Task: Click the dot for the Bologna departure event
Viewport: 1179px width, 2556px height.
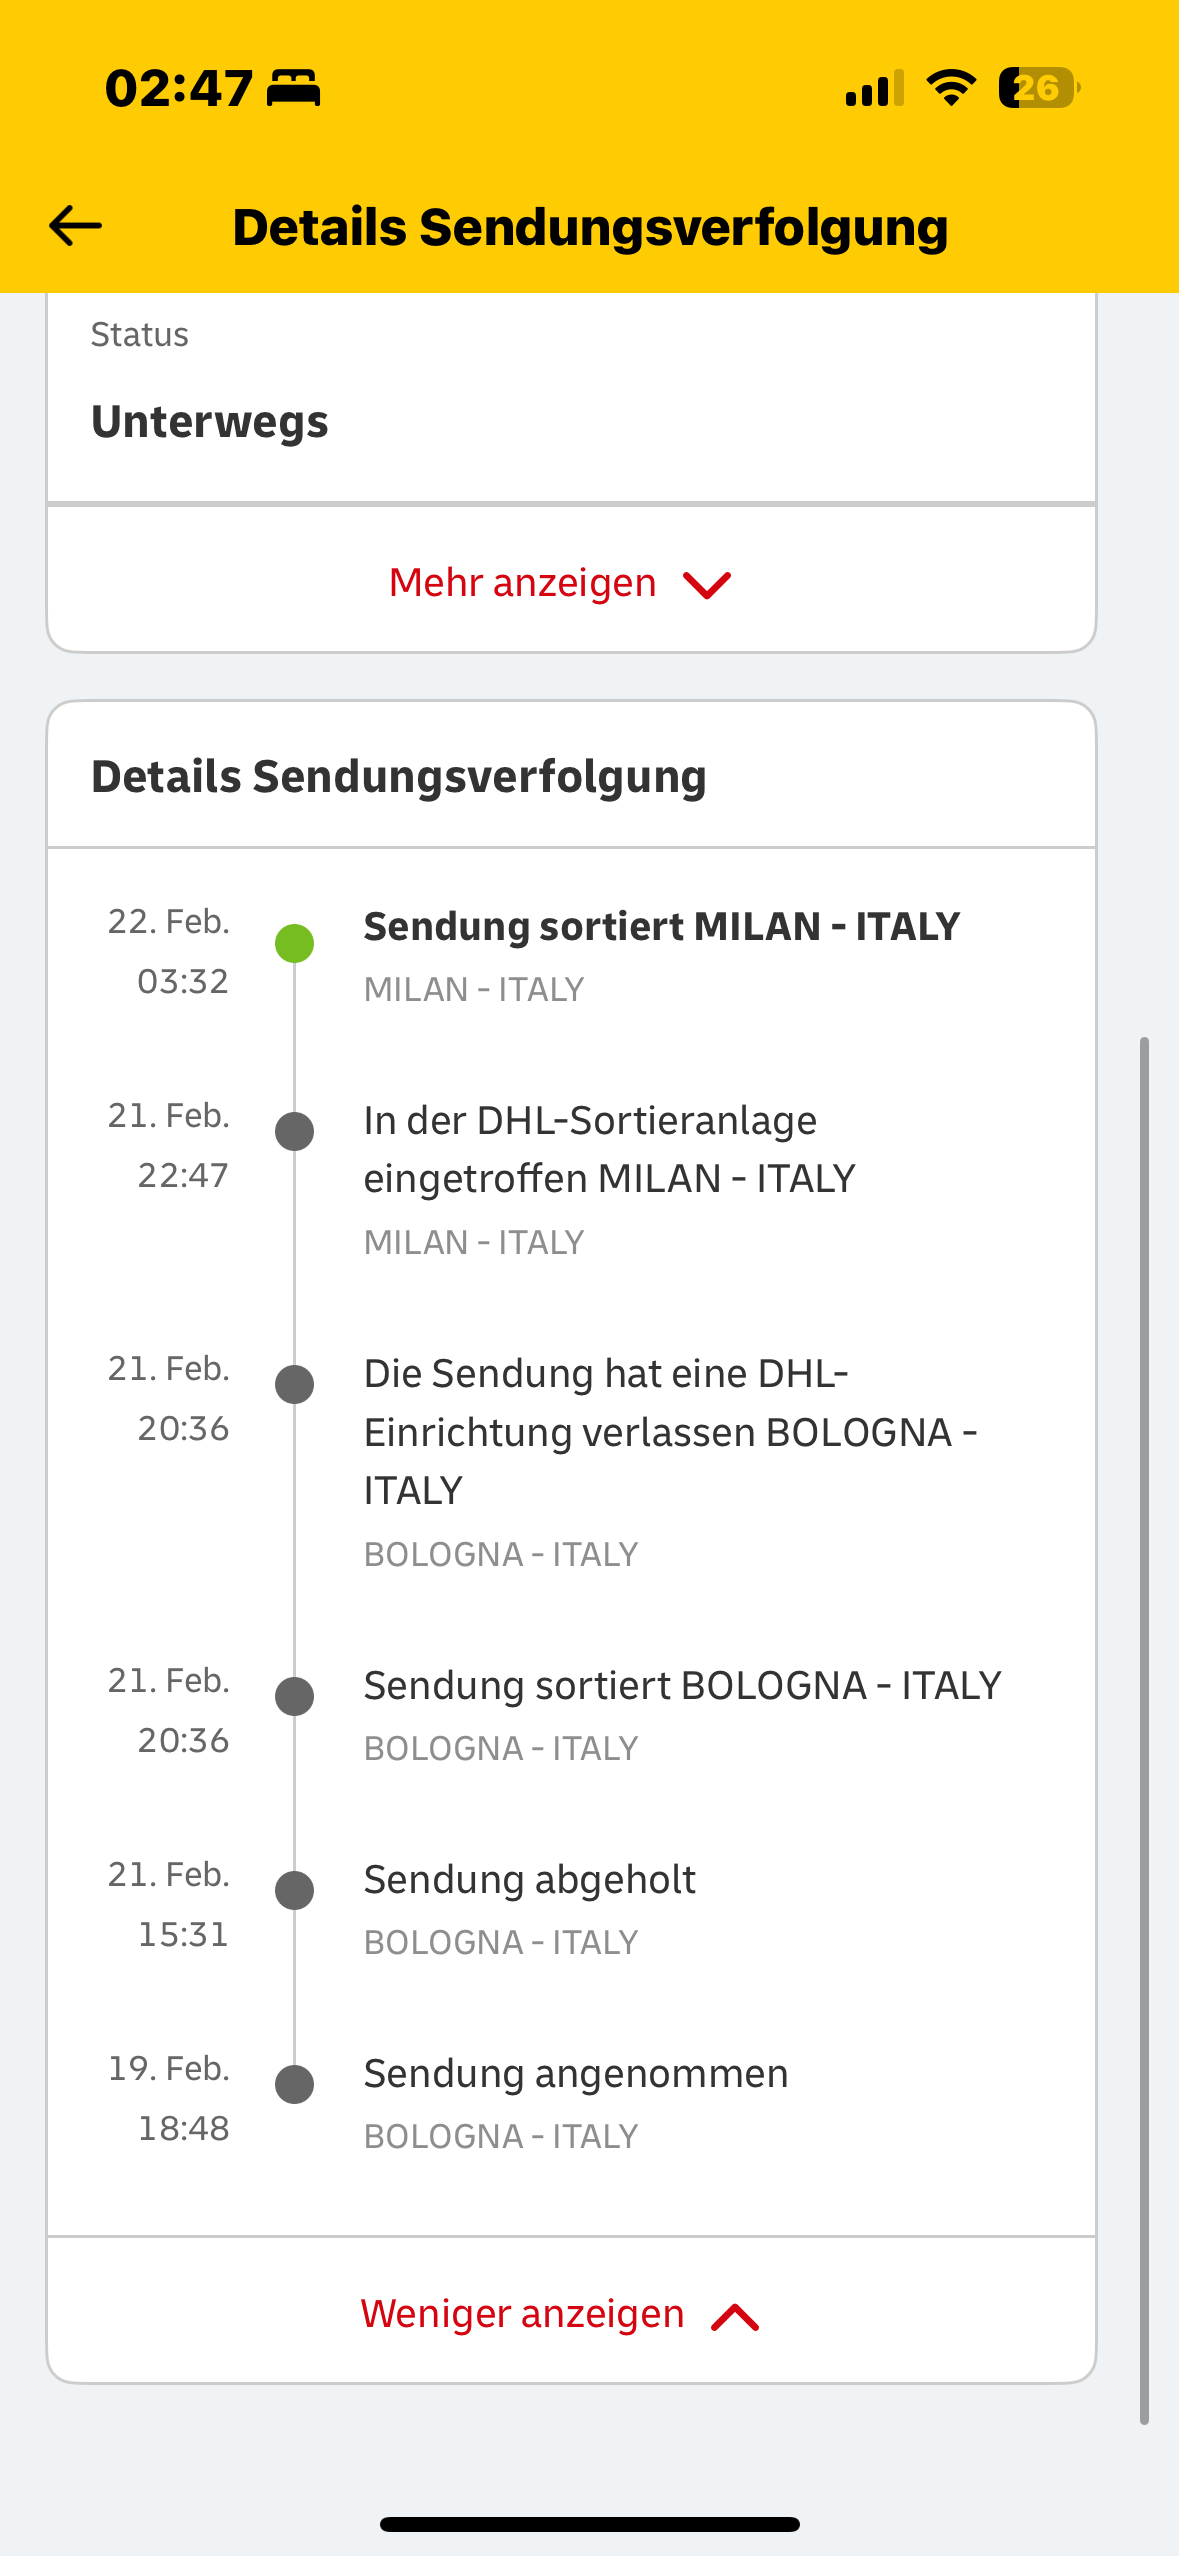Action: [x=293, y=1385]
